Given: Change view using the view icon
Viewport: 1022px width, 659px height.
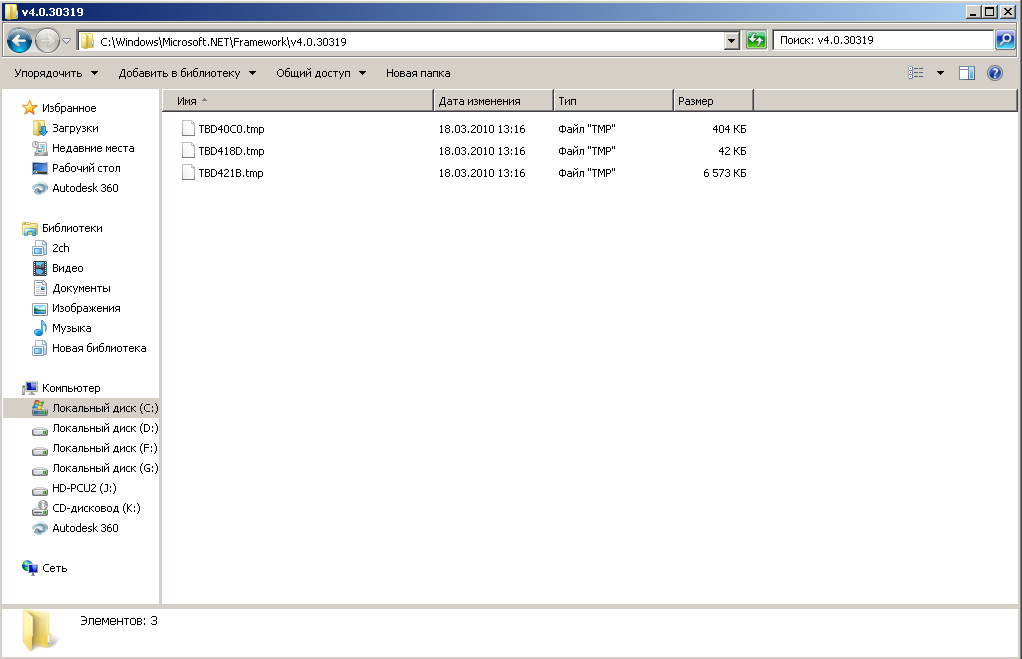Looking at the screenshot, I should pos(916,73).
